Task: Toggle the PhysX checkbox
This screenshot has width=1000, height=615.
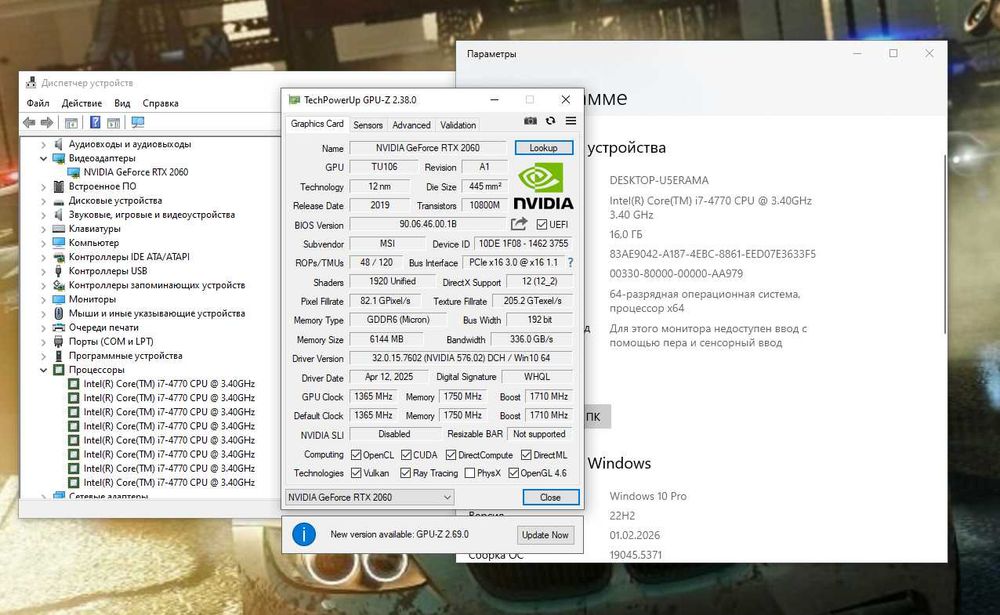Action: click(470, 473)
